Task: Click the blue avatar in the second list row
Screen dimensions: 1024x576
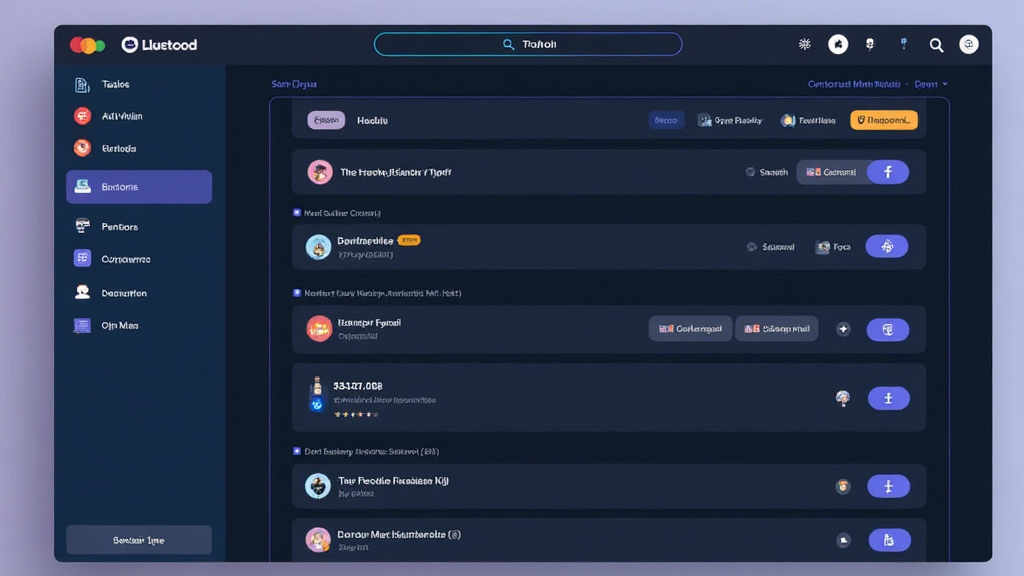Action: (319, 247)
